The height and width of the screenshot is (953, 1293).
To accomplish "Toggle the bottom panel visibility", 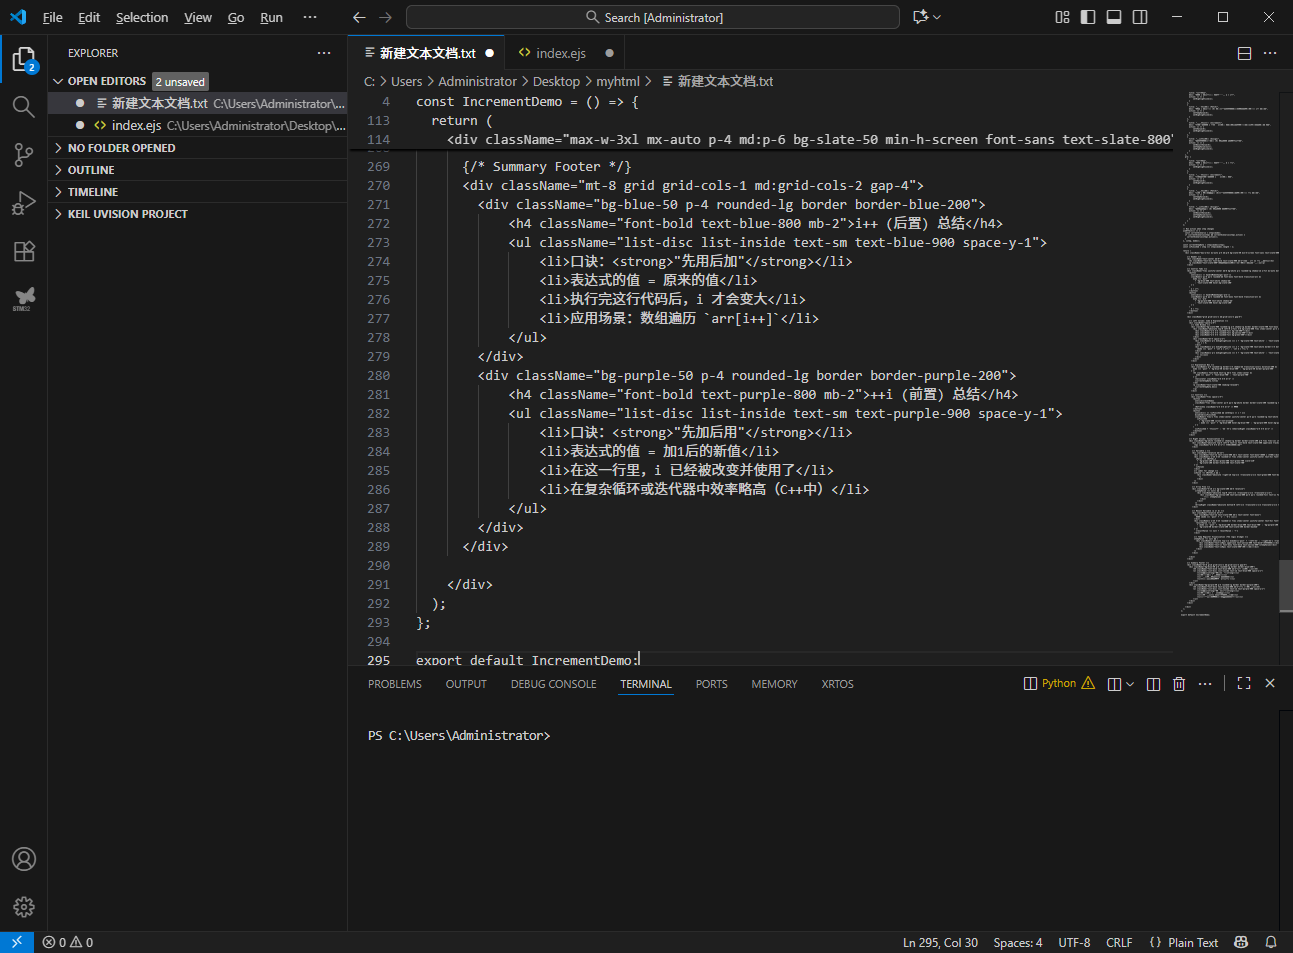I will 1114,17.
